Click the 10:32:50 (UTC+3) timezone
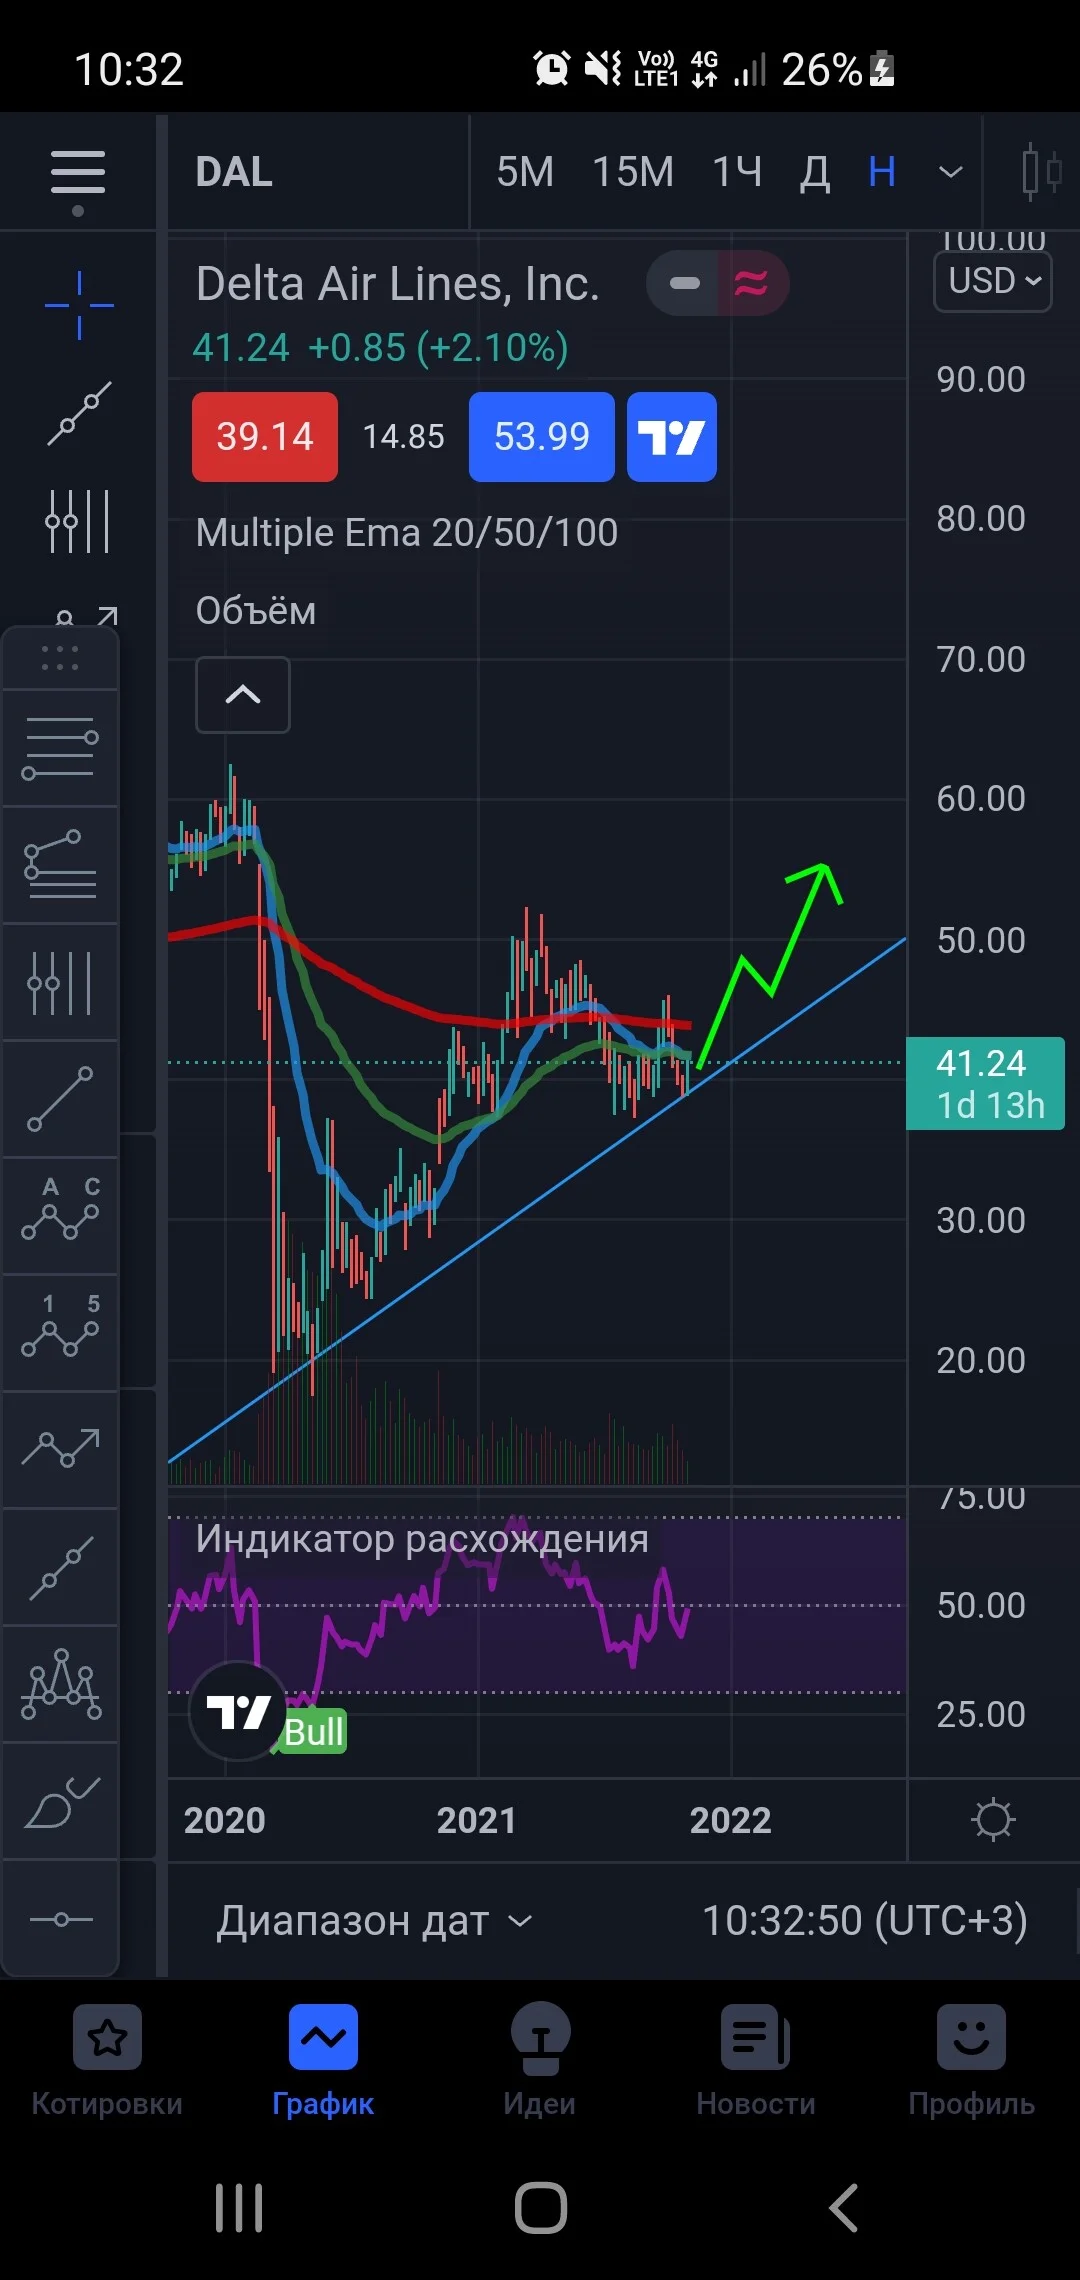 click(x=865, y=1920)
